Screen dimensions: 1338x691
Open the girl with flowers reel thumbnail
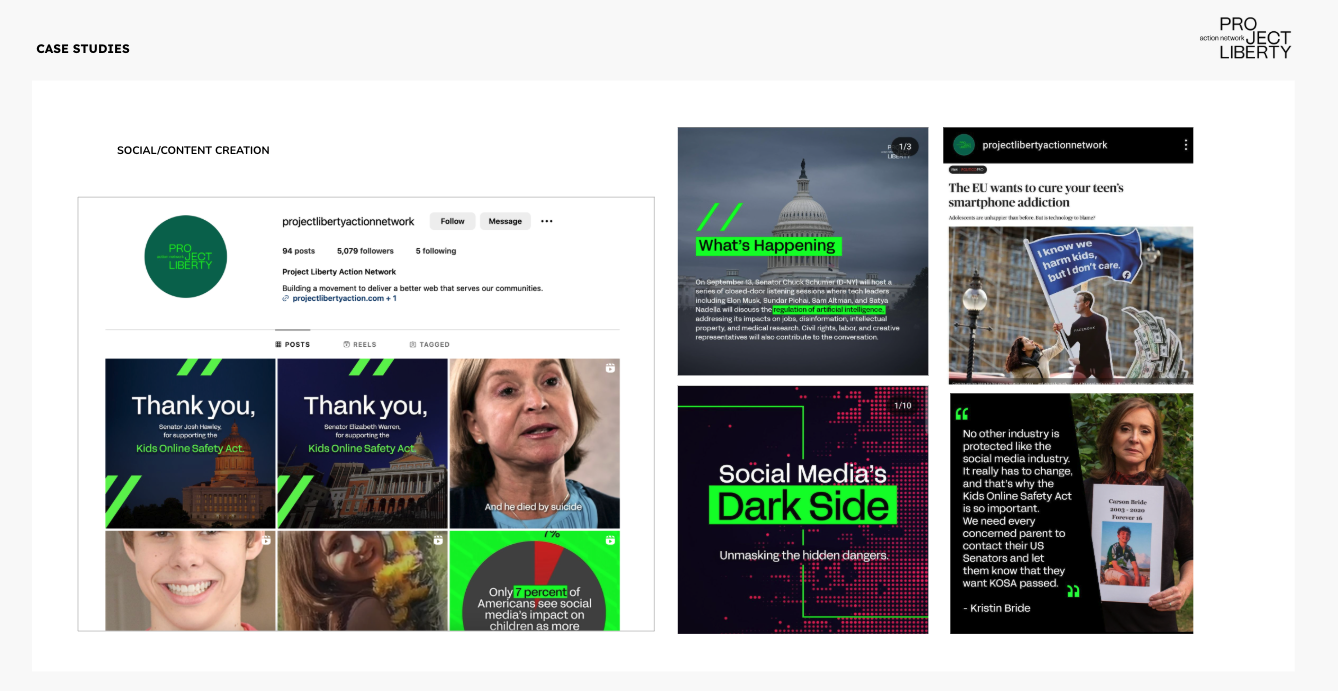click(362, 581)
